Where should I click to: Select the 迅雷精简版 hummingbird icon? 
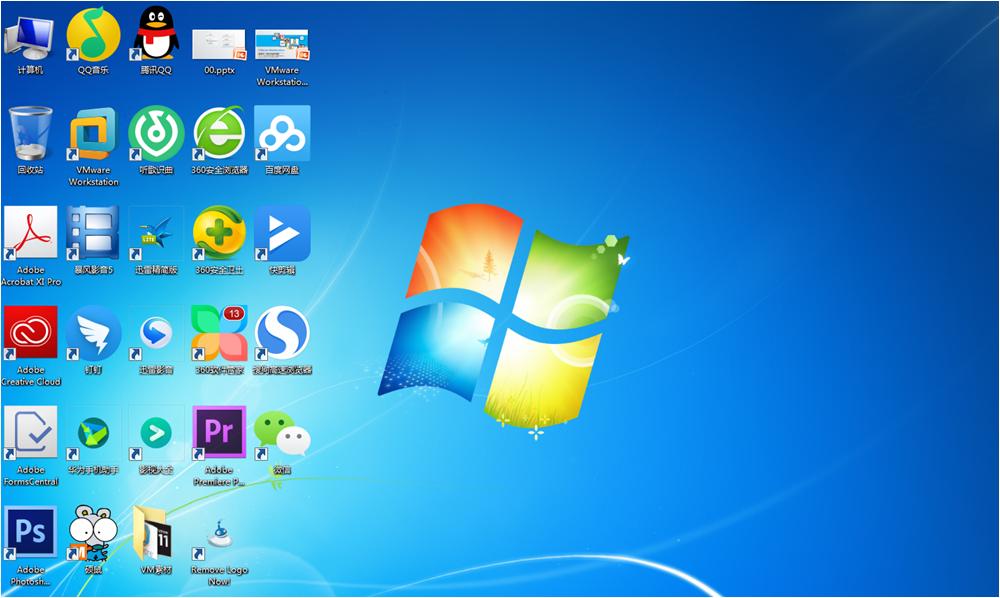click(156, 233)
